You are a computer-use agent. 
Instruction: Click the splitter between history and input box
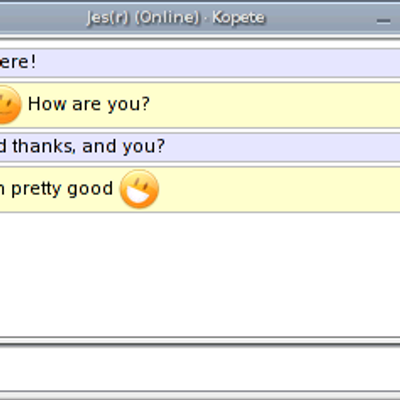click(200, 342)
